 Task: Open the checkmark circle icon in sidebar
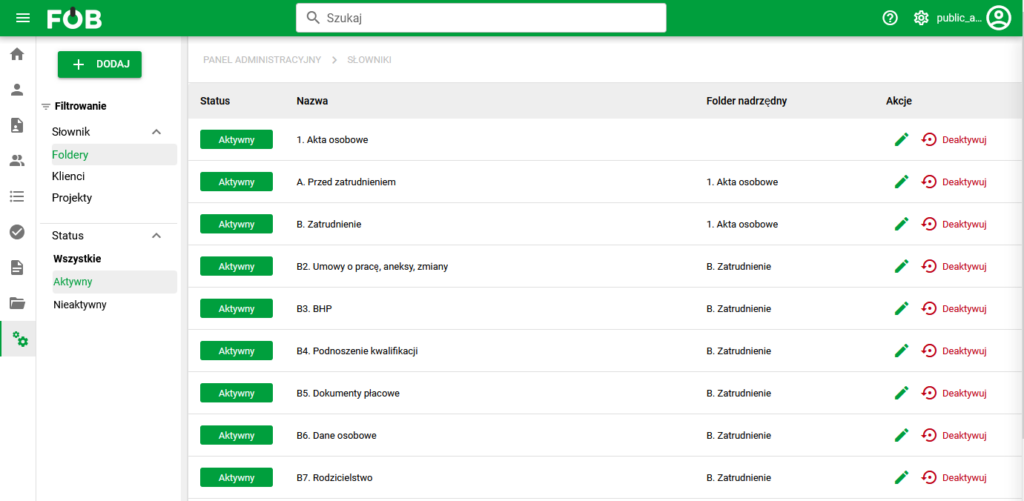point(18,231)
